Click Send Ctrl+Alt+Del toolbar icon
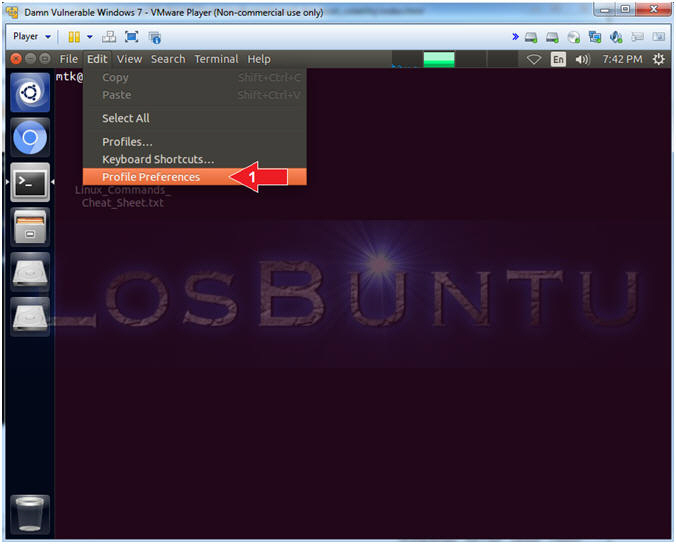 pos(109,37)
